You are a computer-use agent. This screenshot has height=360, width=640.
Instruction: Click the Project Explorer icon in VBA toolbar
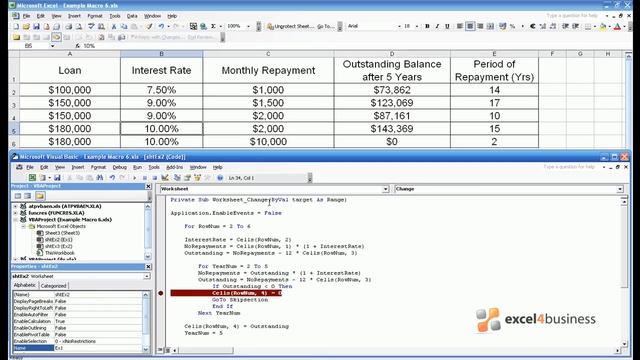(x=177, y=178)
